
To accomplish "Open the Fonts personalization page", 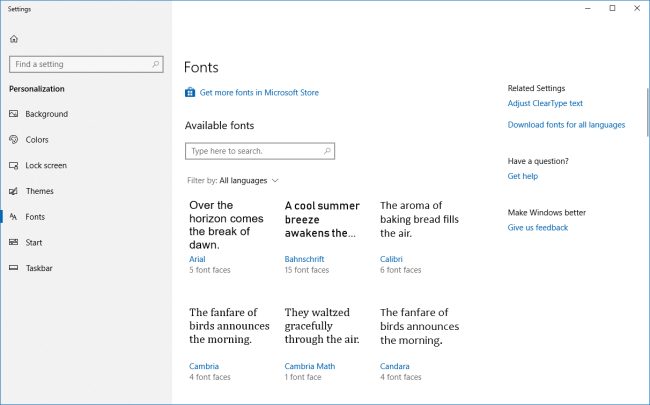I will [35, 216].
